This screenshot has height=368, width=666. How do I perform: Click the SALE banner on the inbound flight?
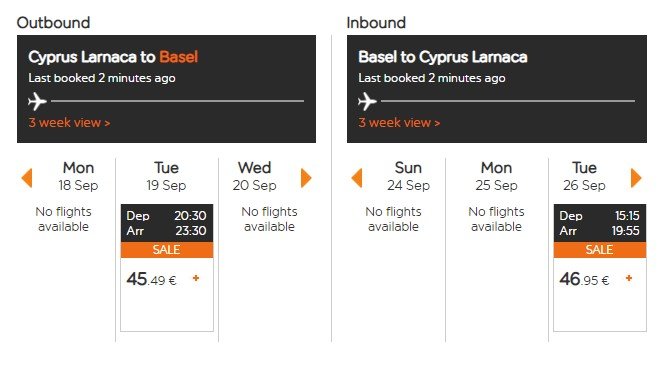[x=600, y=250]
